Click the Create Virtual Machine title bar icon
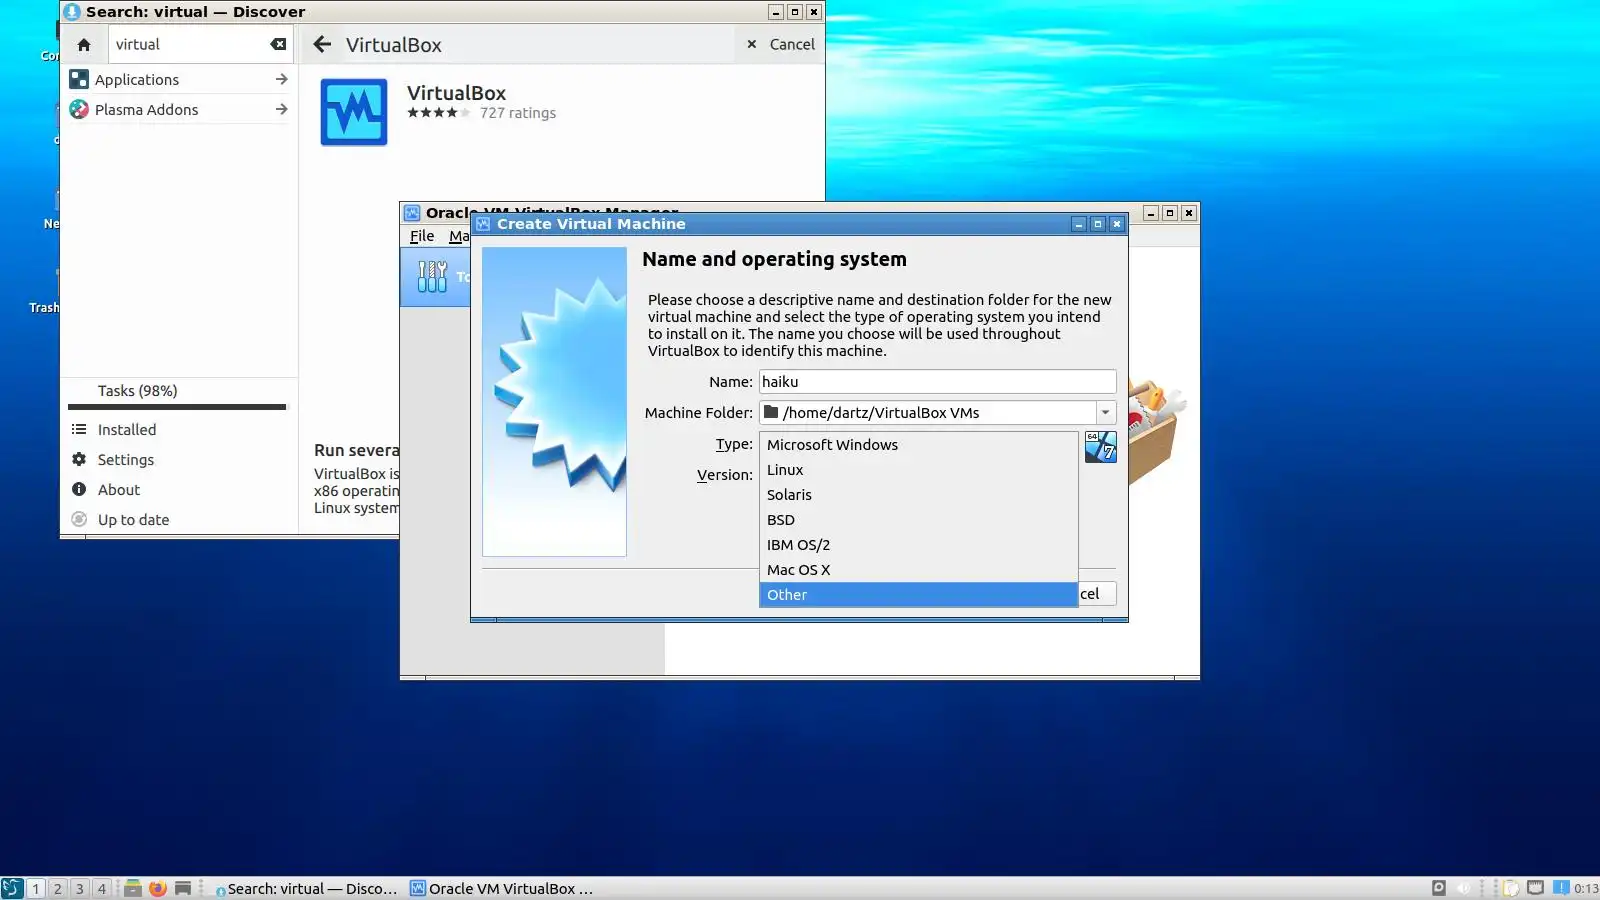 point(484,224)
